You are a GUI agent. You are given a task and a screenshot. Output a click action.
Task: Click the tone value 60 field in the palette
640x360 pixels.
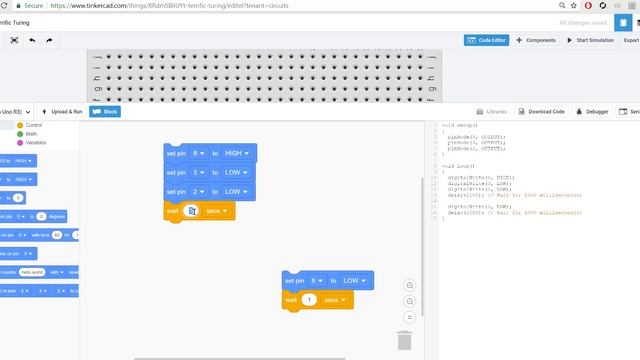click(57, 235)
